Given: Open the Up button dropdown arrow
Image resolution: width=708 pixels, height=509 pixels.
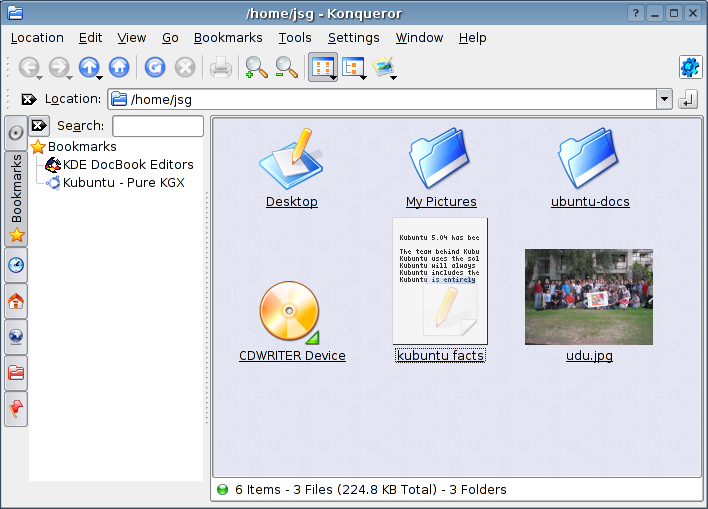Looking at the screenshot, I should point(100,78).
